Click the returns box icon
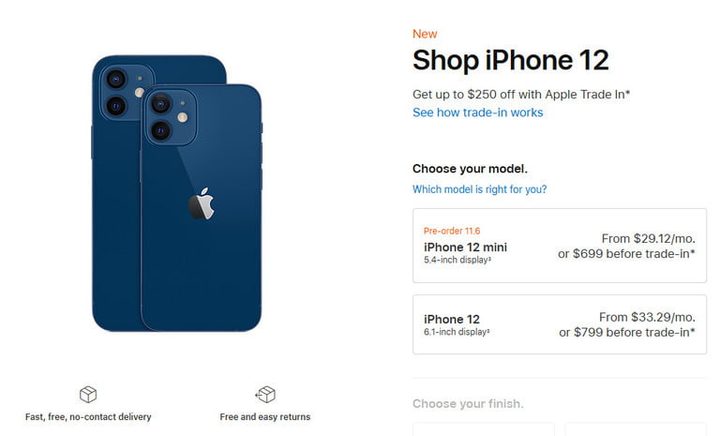This screenshot has width=720, height=436. point(265,394)
